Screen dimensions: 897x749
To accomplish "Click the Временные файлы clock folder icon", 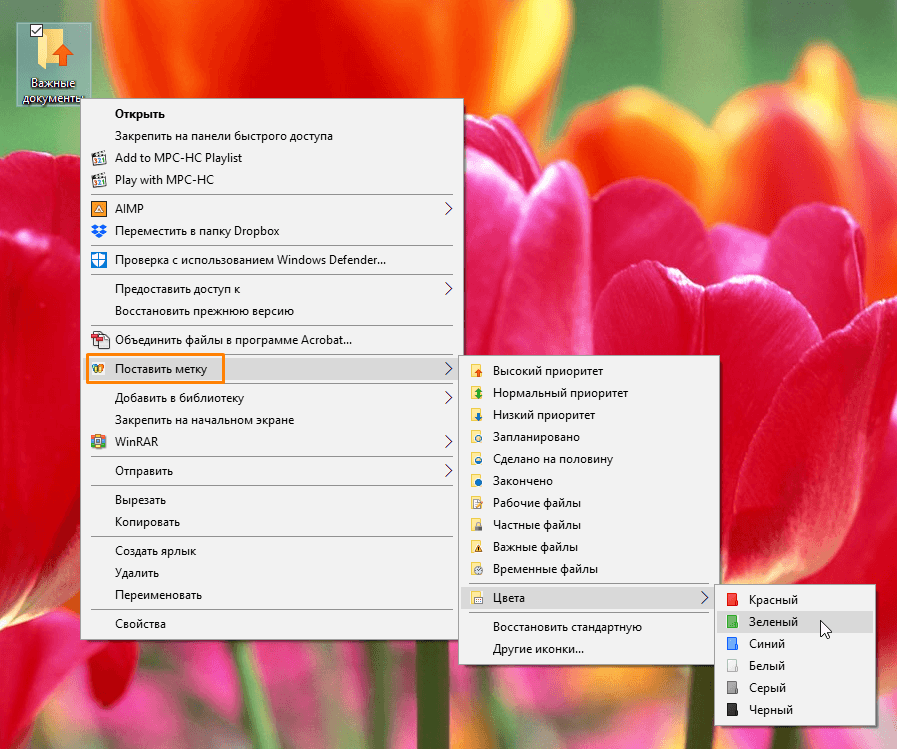I will (x=477, y=569).
